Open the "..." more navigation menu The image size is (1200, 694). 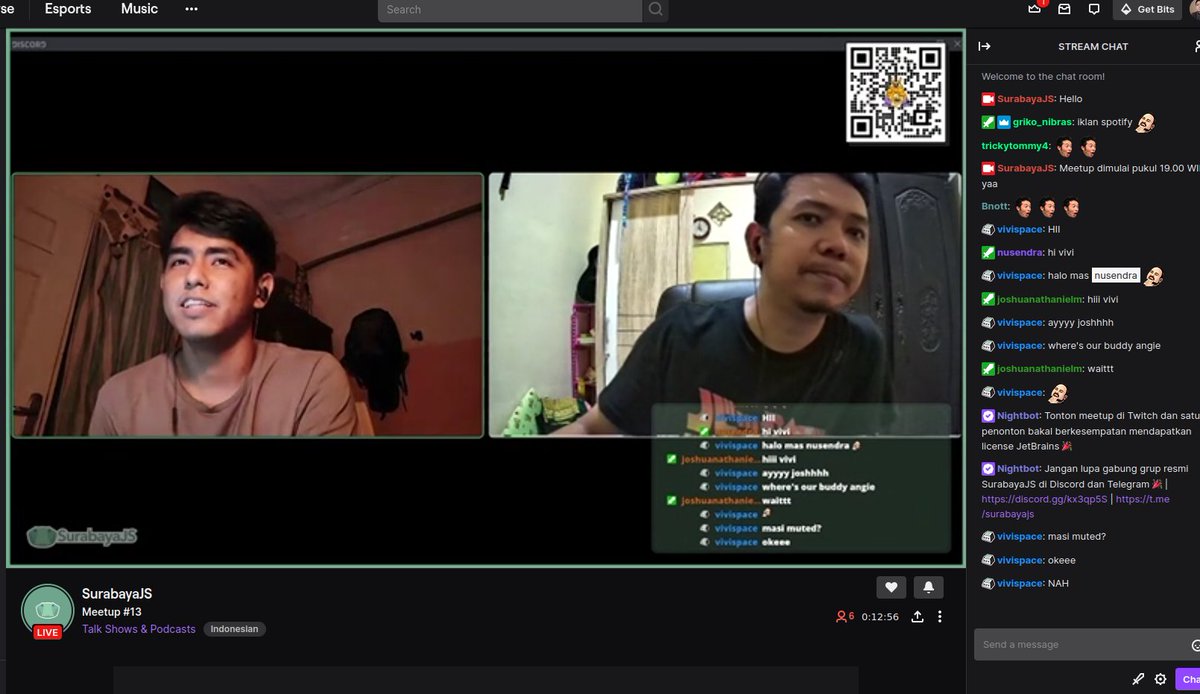point(190,9)
